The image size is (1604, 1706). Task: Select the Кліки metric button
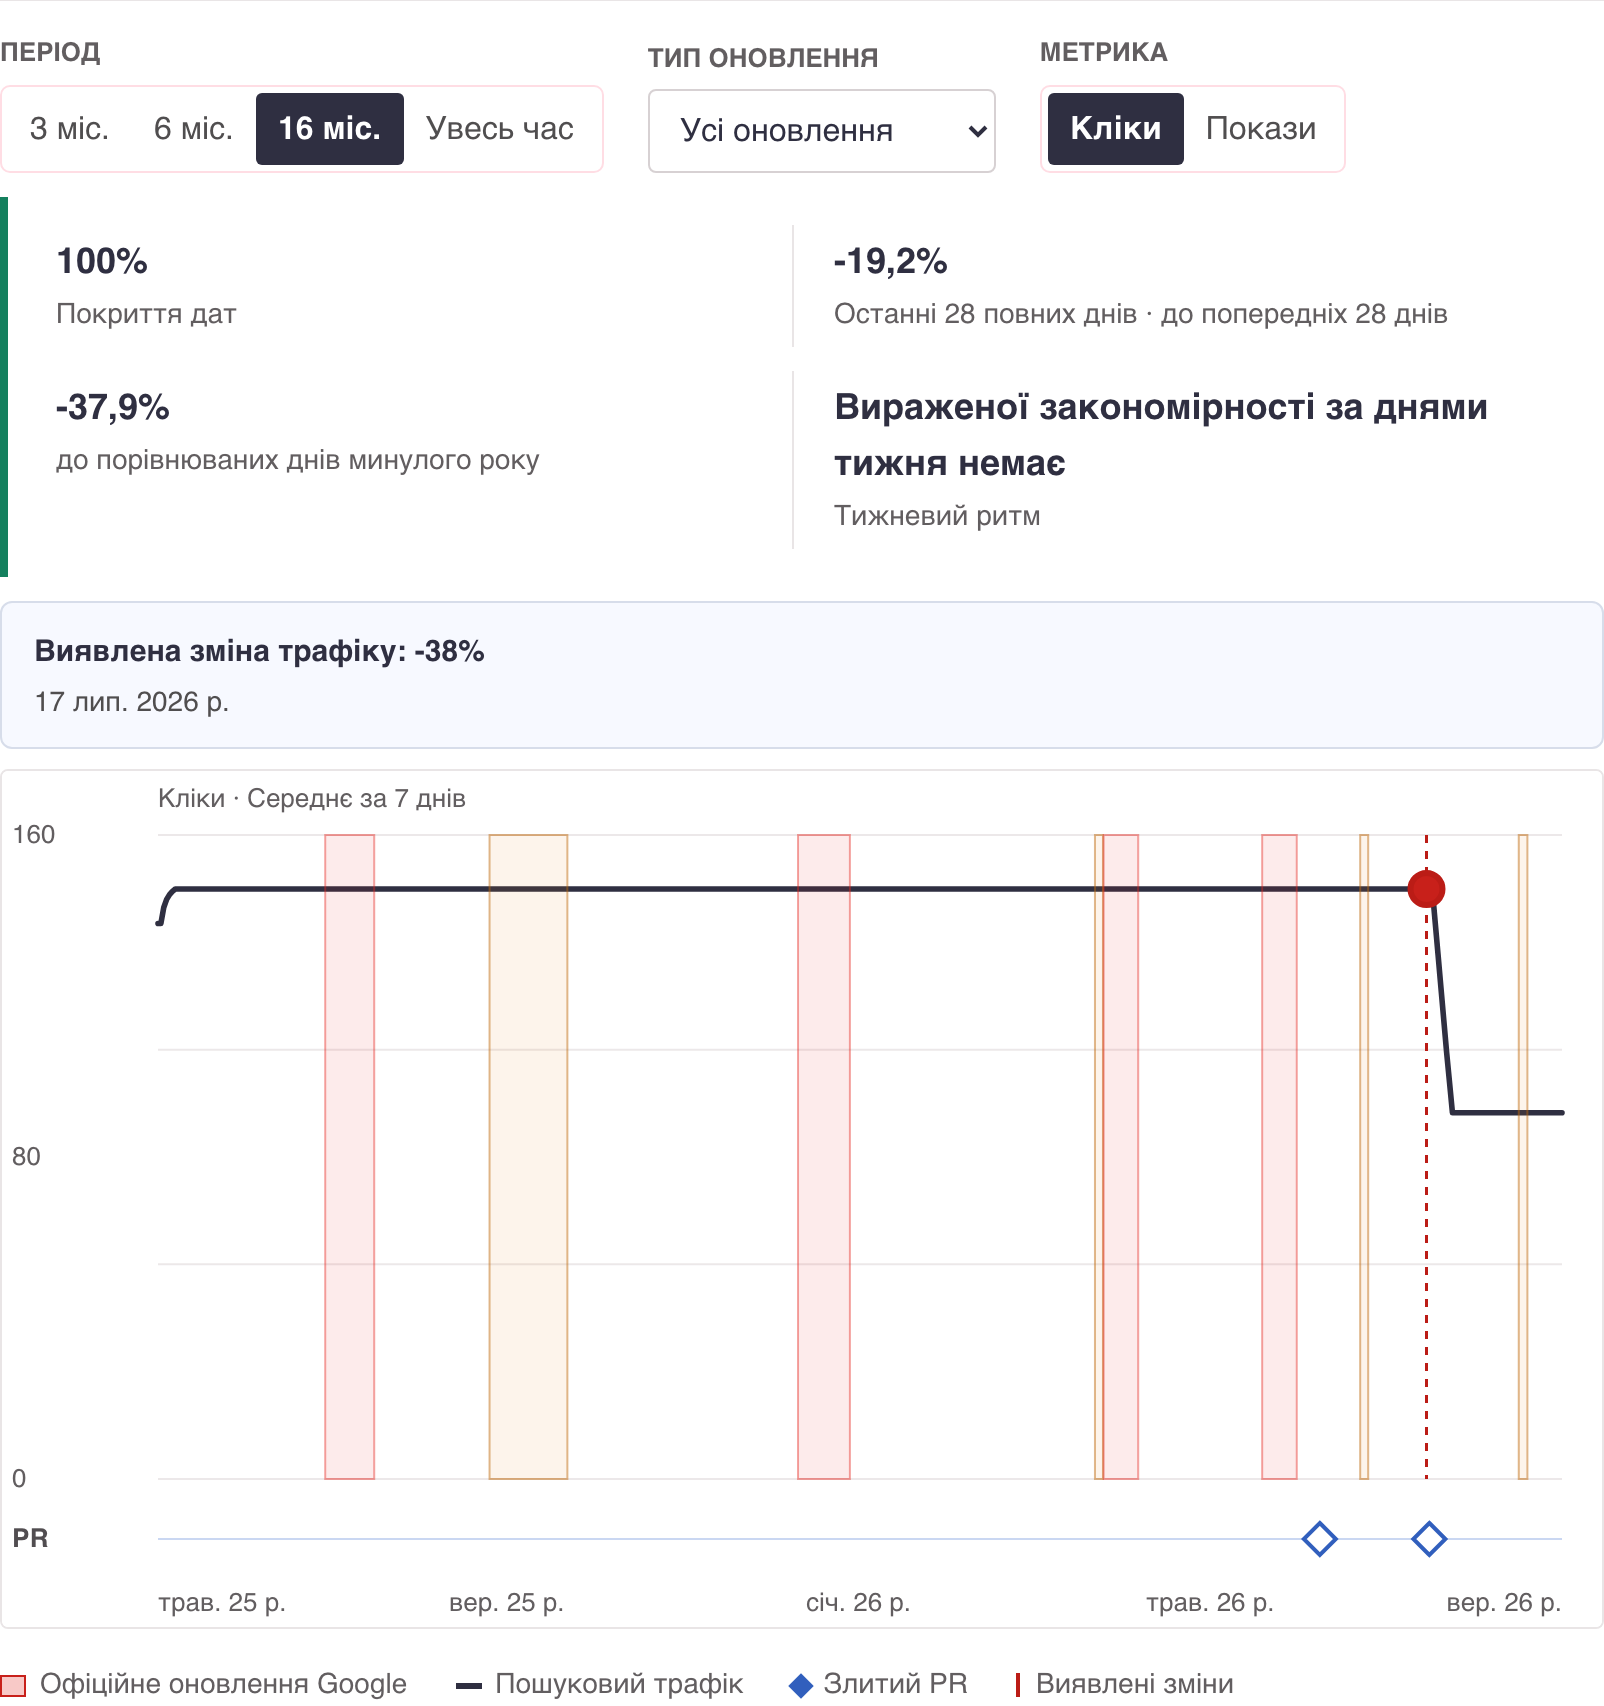point(1116,129)
